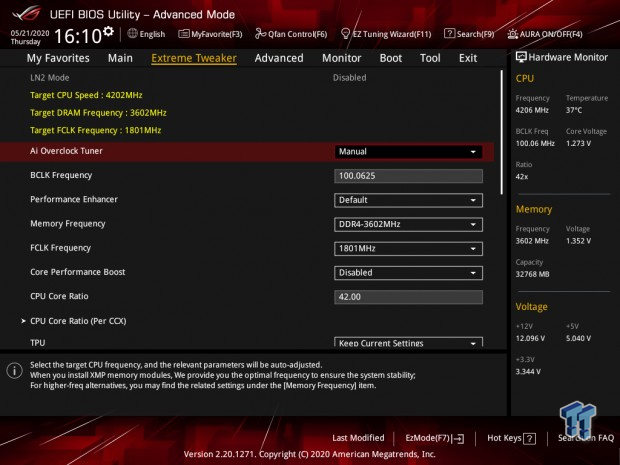Viewport: 620px width, 465px height.
Task: Click the Voltage section heading
Action: (x=531, y=307)
